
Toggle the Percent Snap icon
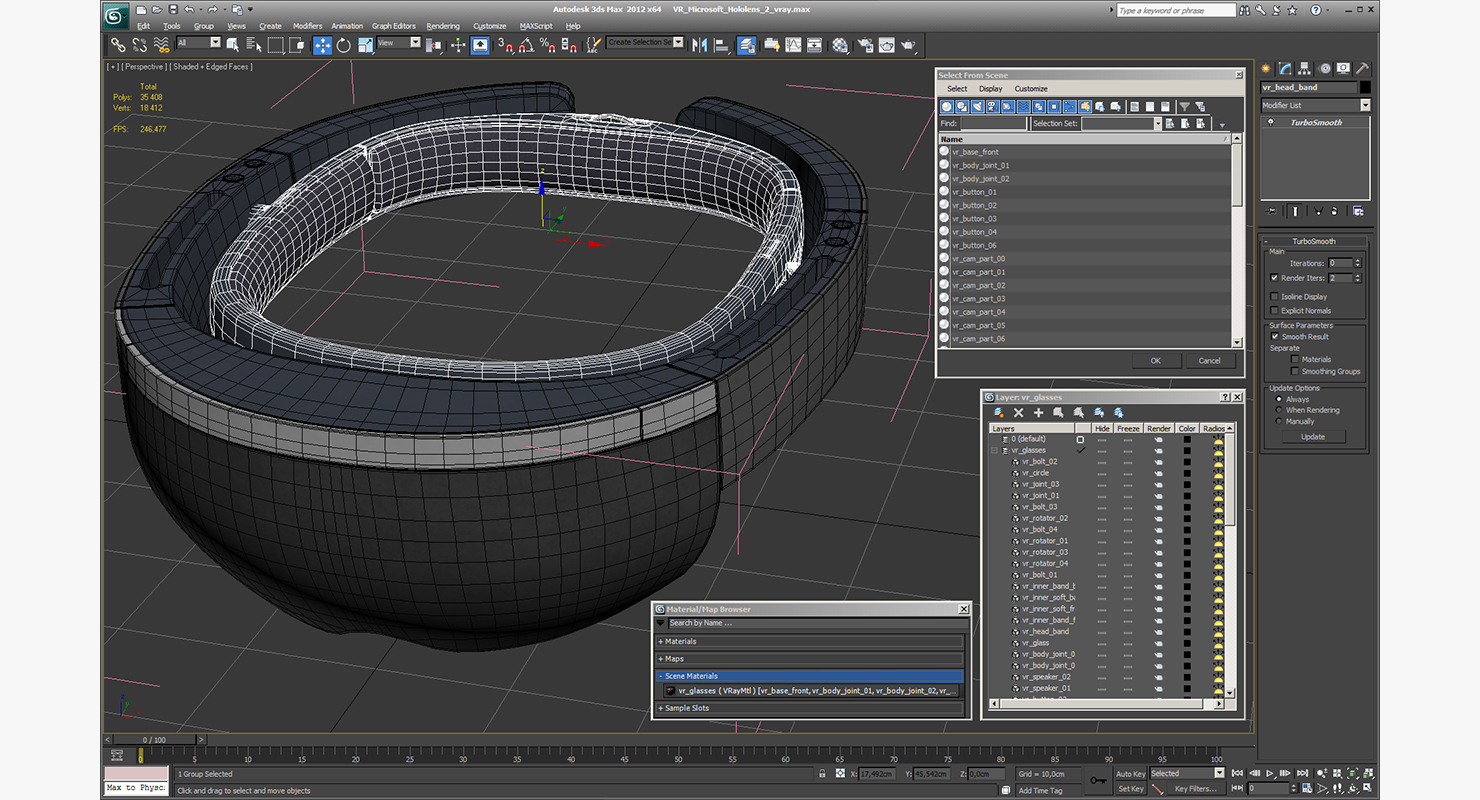point(548,45)
